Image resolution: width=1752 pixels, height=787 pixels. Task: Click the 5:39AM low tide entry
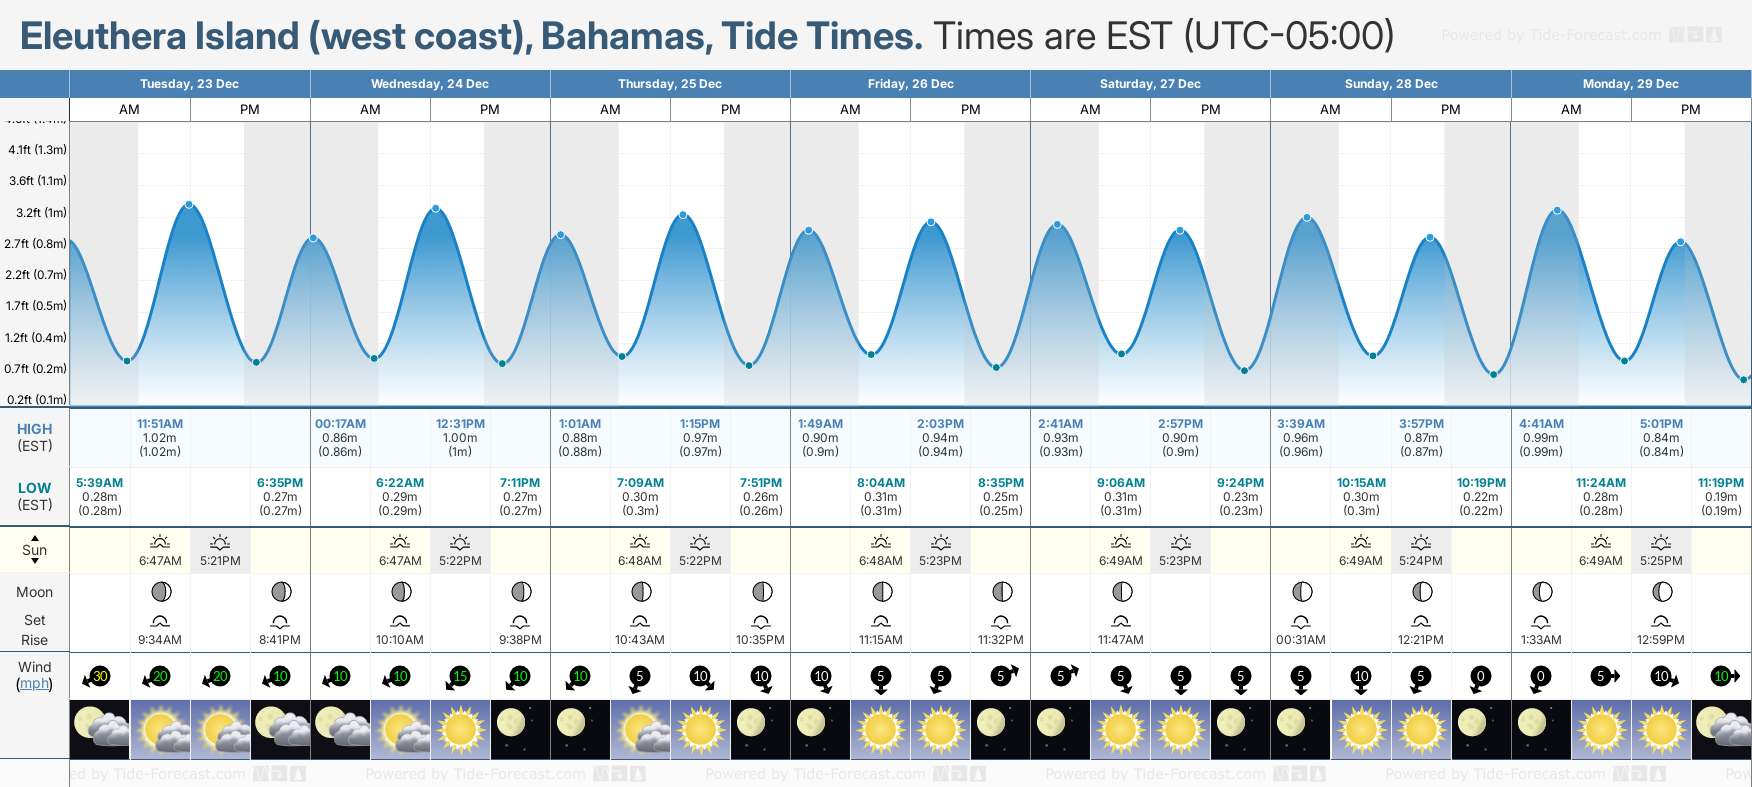click(x=100, y=483)
